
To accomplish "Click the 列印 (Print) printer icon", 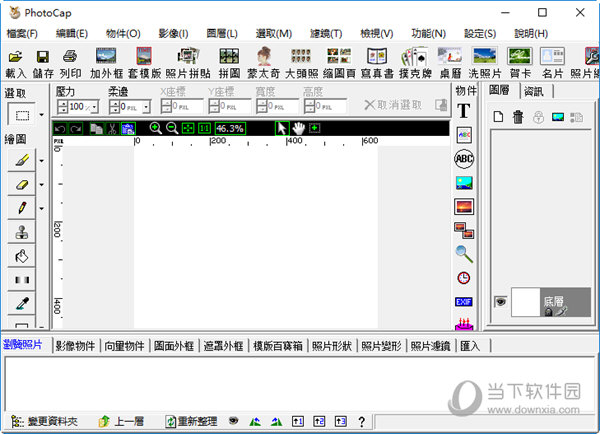I will point(70,56).
